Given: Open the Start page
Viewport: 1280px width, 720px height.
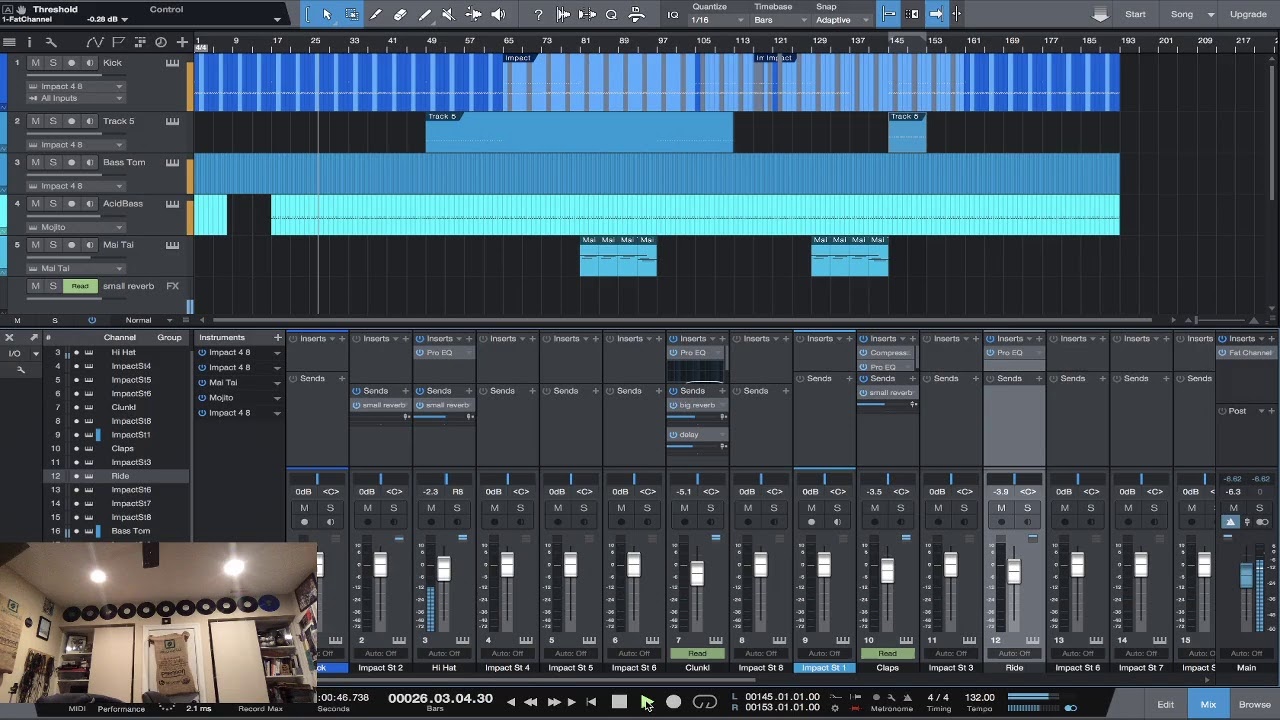Looking at the screenshot, I should pyautogui.click(x=1136, y=14).
